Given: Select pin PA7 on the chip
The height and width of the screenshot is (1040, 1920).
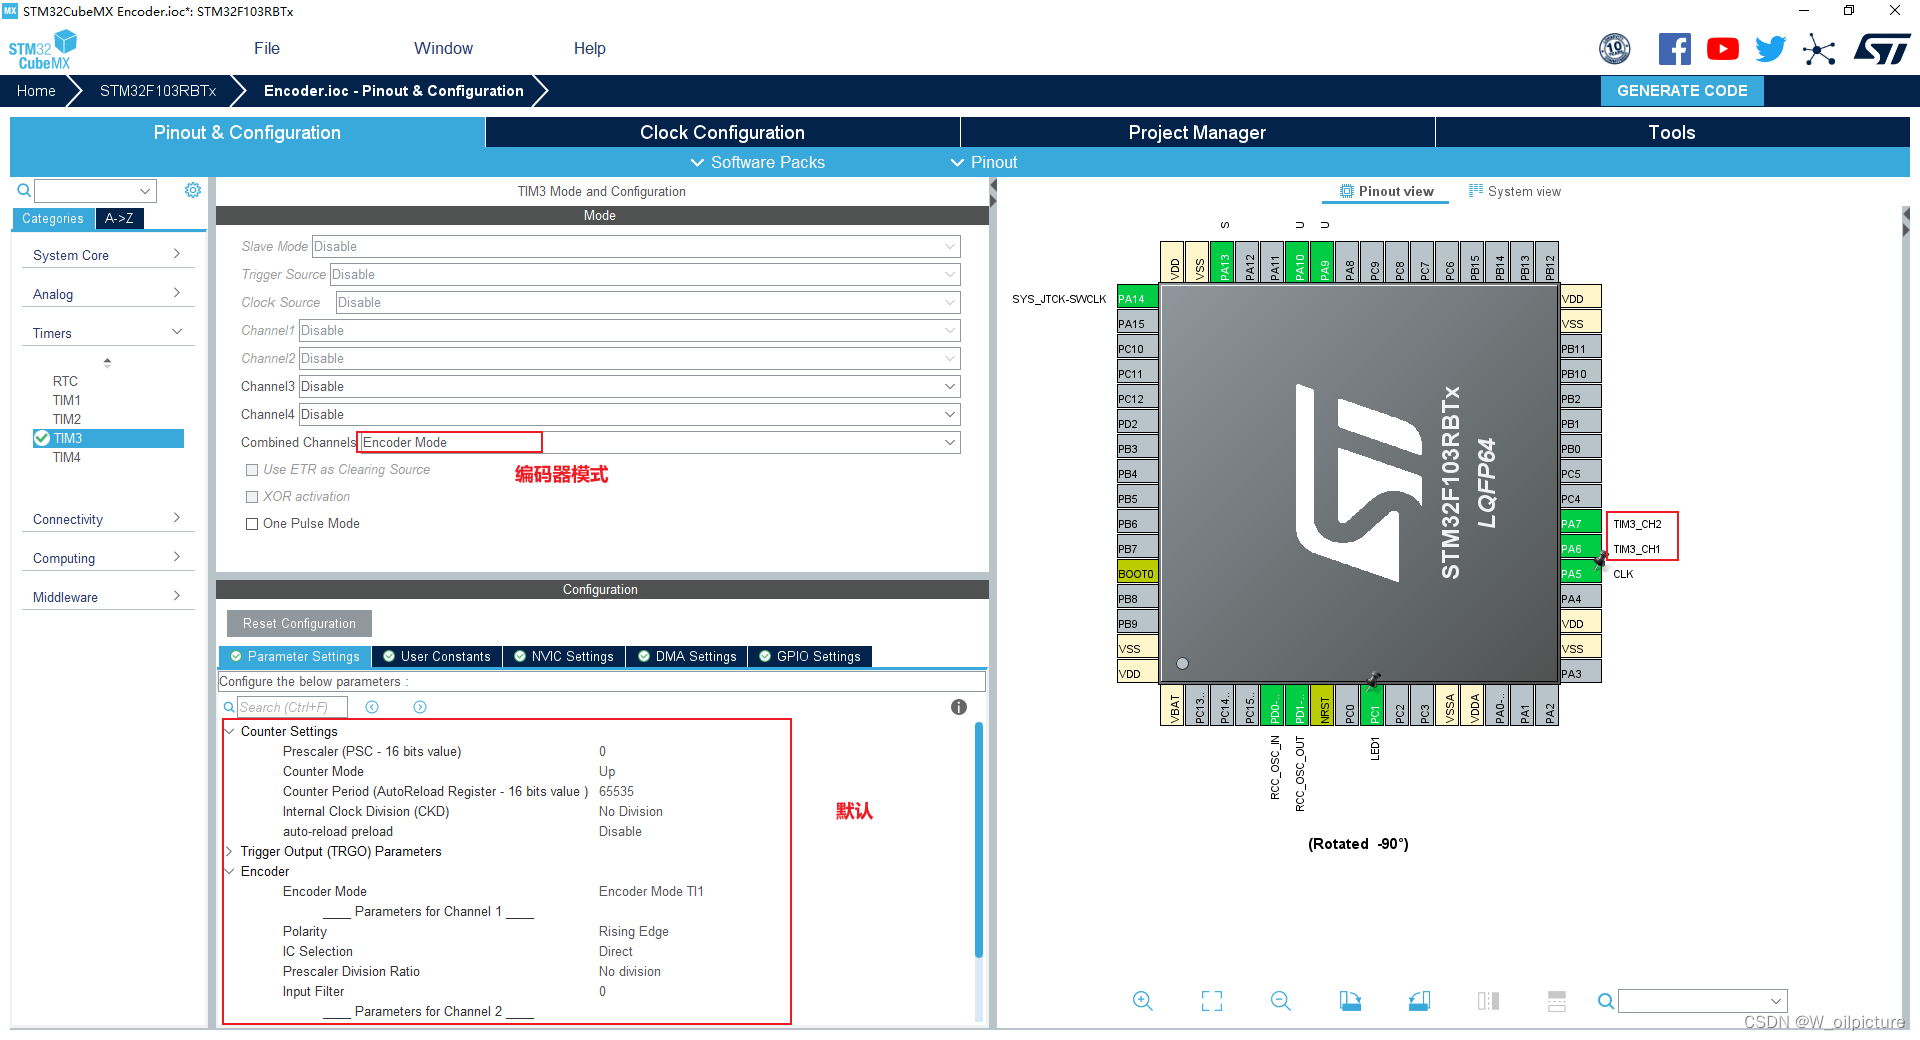Looking at the screenshot, I should [1581, 523].
